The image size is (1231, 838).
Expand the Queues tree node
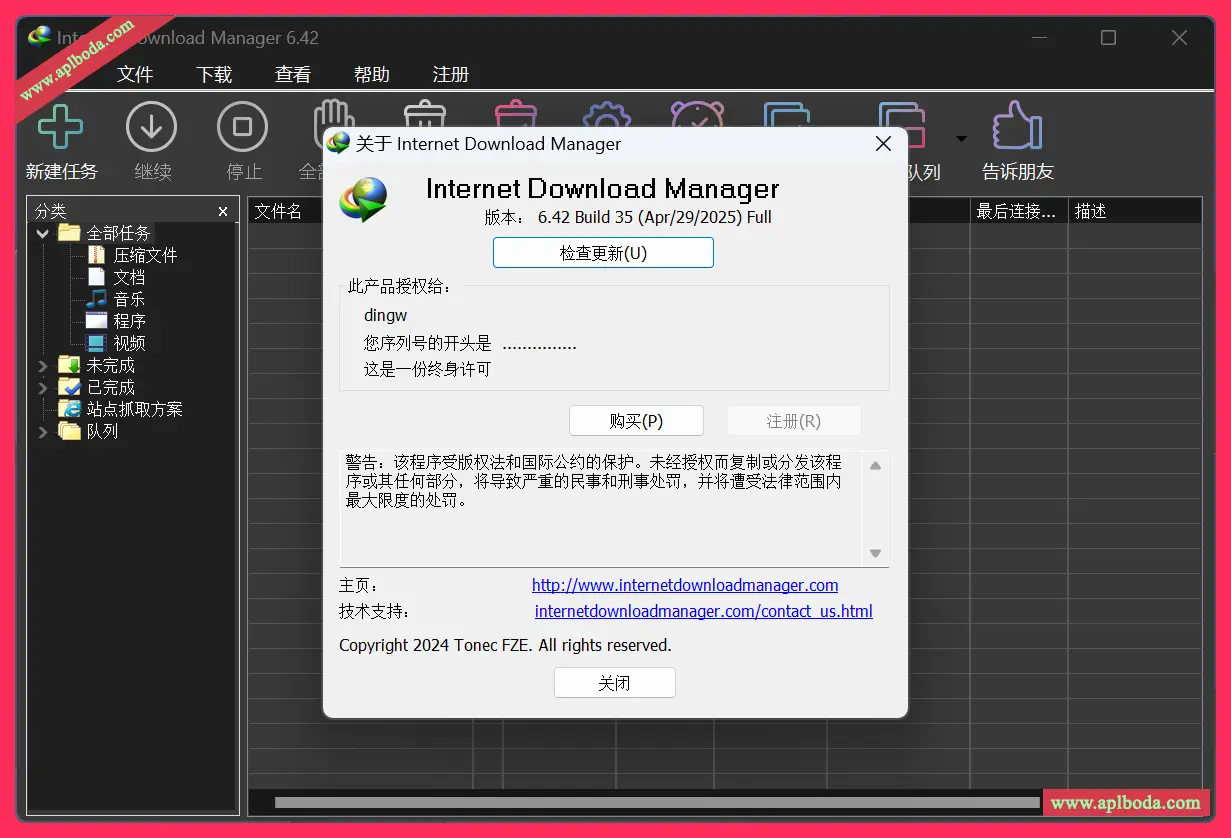pyautogui.click(x=43, y=432)
